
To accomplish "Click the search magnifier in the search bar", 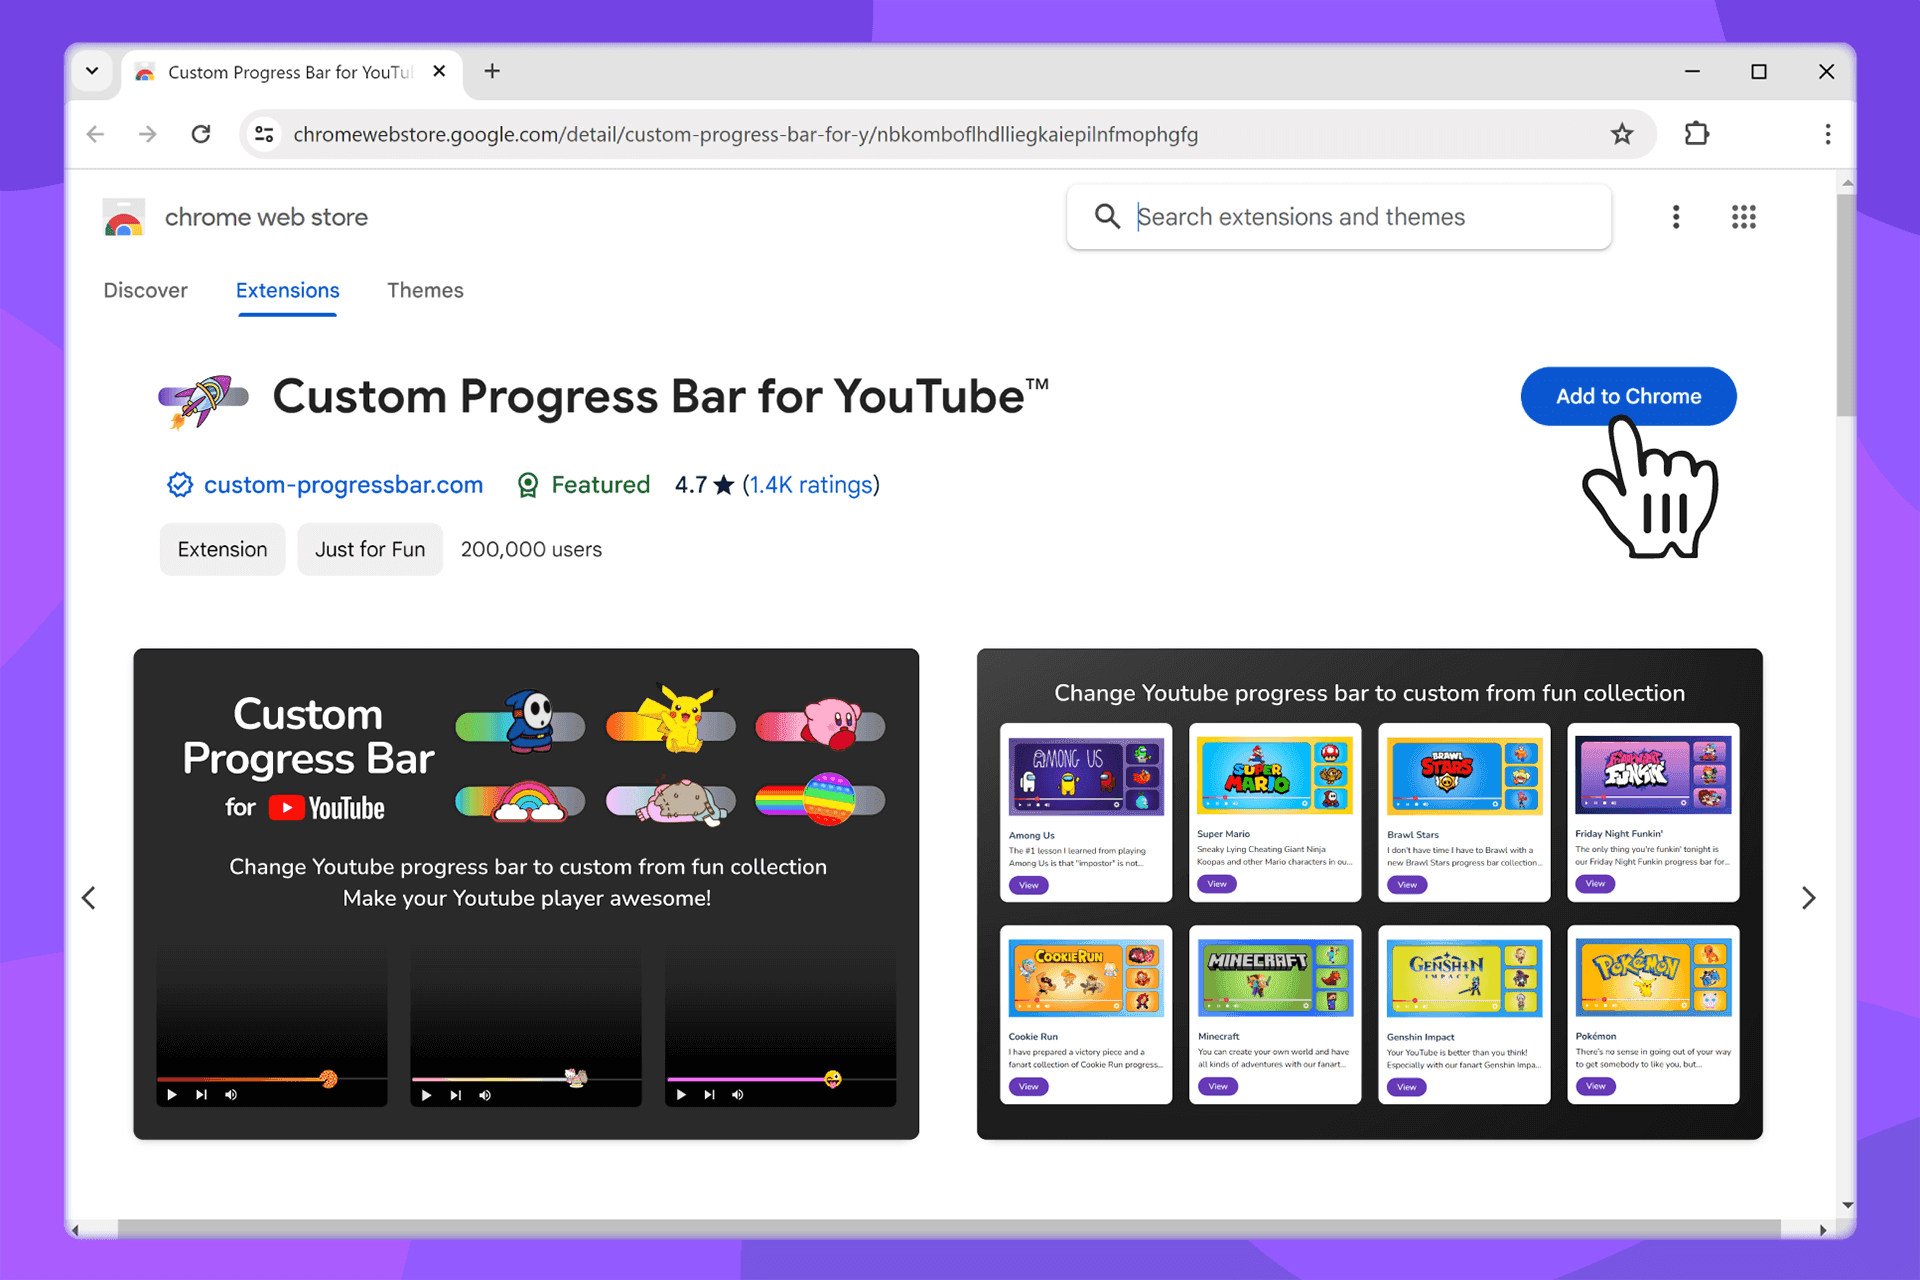I will pyautogui.click(x=1107, y=217).
